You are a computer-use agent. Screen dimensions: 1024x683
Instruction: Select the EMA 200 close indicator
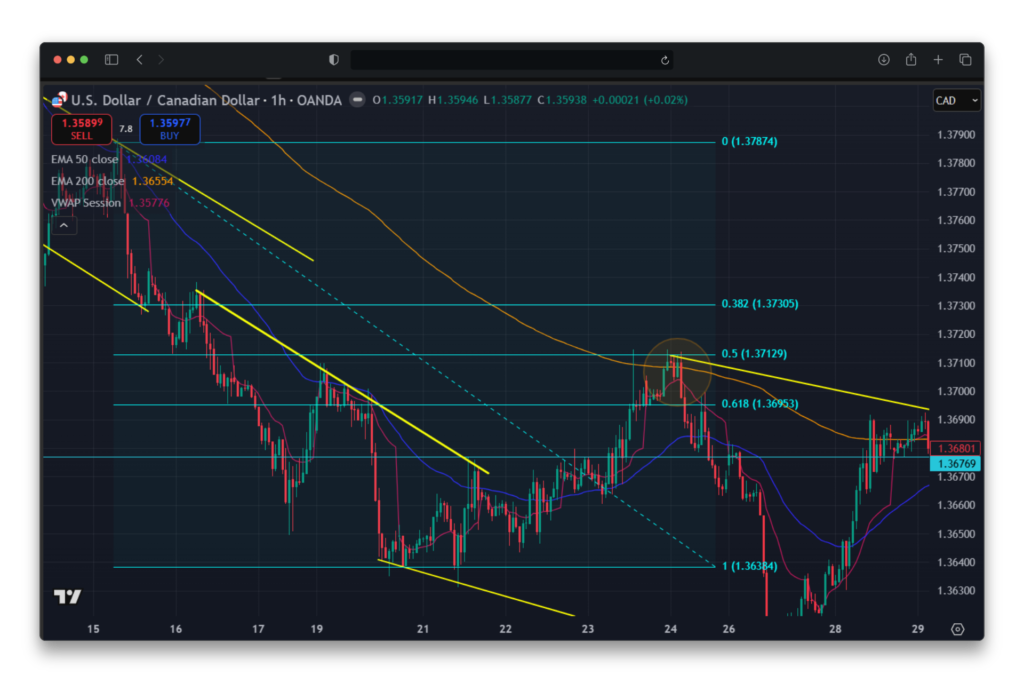pos(88,181)
